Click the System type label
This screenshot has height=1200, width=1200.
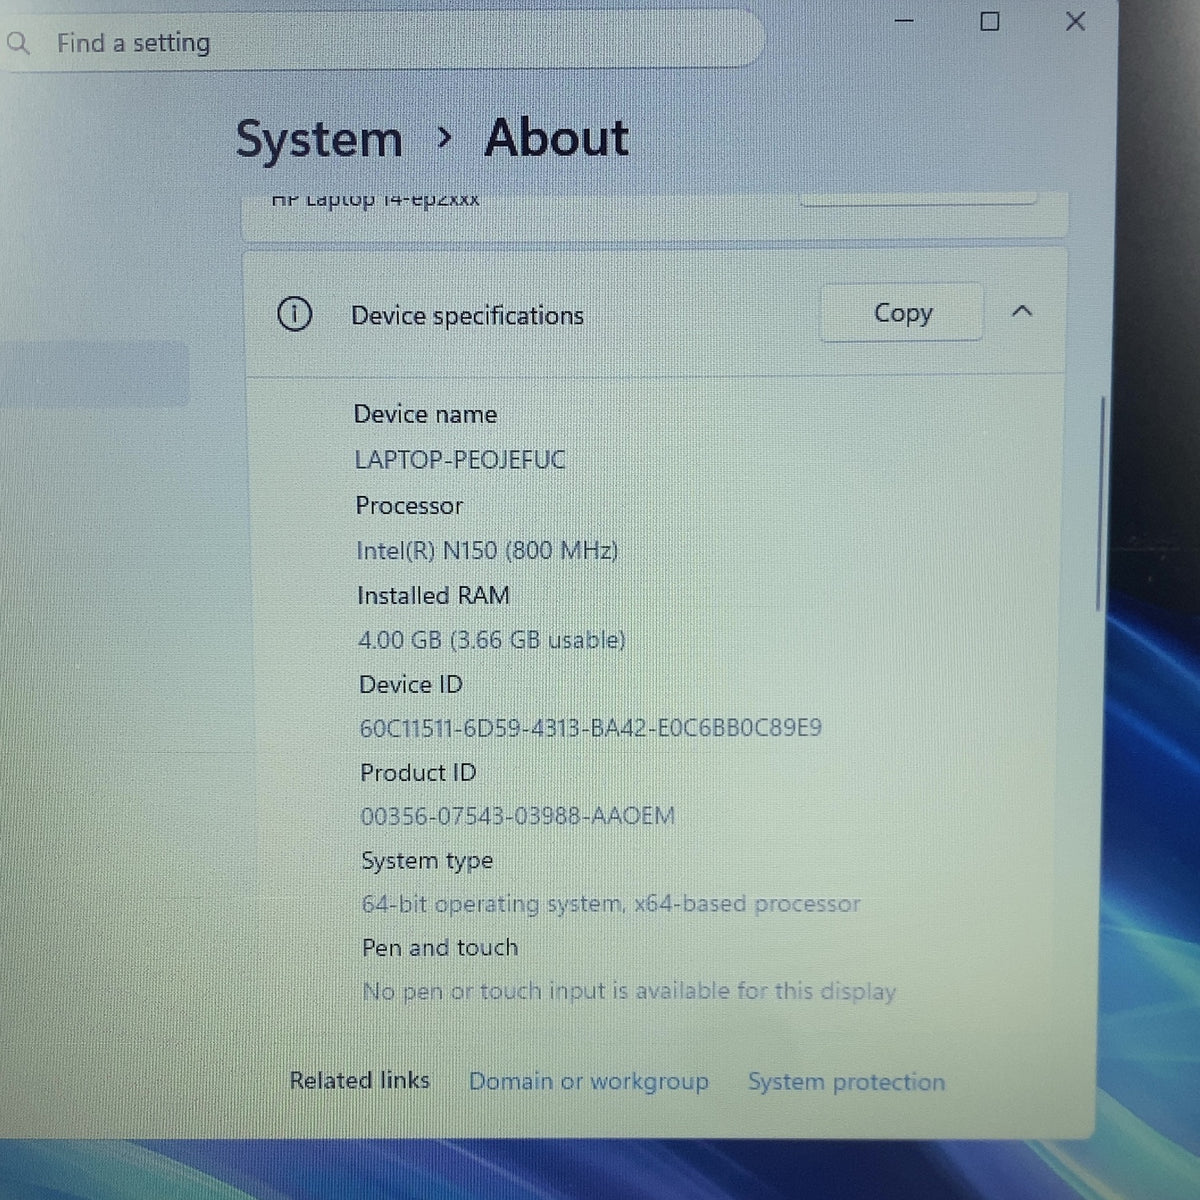[427, 861]
